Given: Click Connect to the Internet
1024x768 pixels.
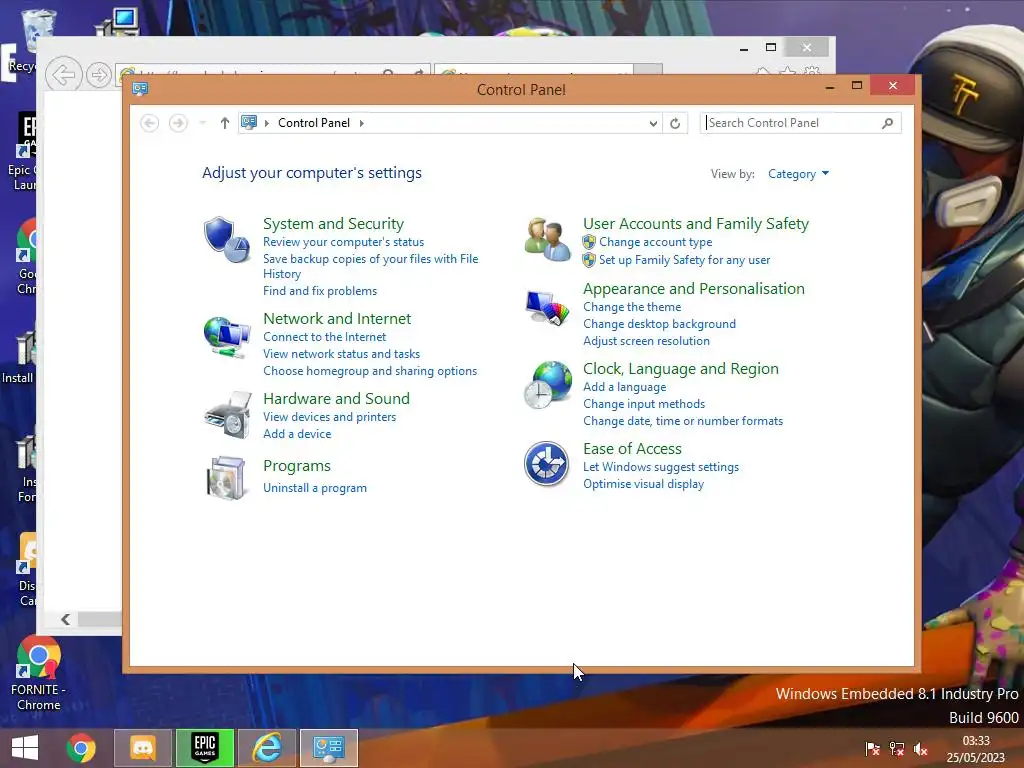Looking at the screenshot, I should pos(325,337).
